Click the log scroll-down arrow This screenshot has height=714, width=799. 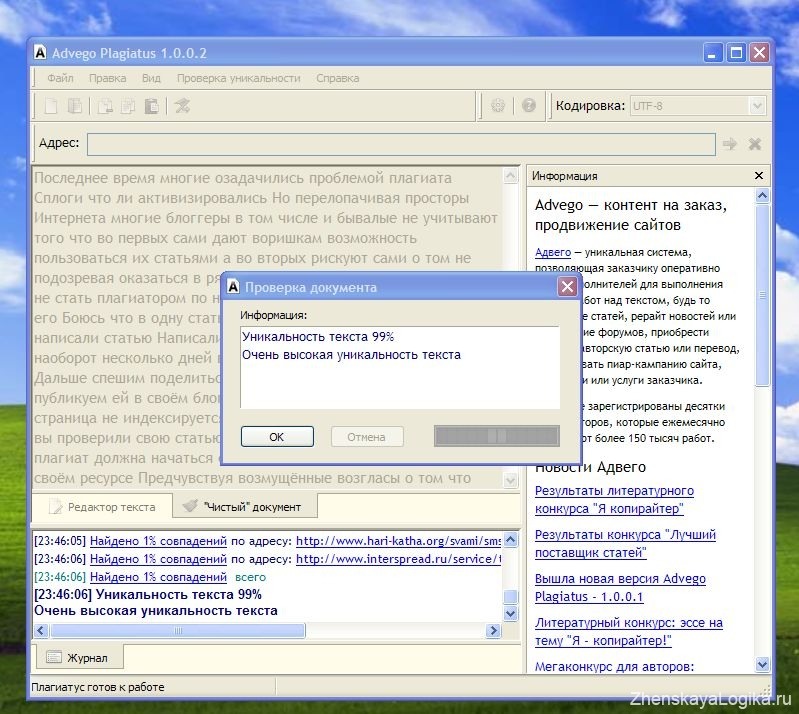coord(511,614)
